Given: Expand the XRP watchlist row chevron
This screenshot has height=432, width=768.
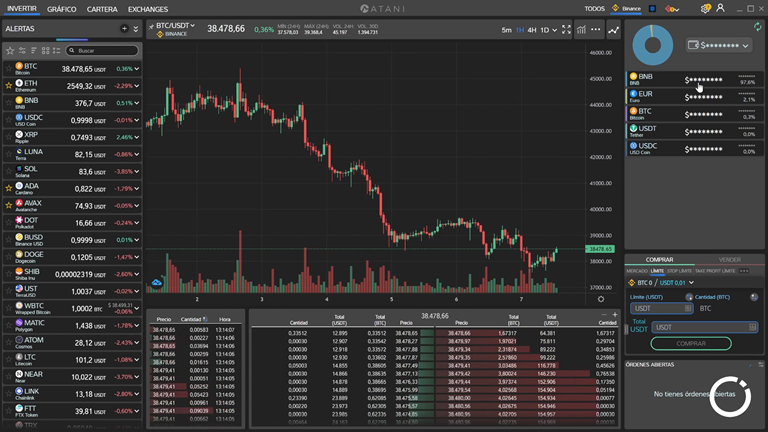Looking at the screenshot, I should pyautogui.click(x=137, y=137).
